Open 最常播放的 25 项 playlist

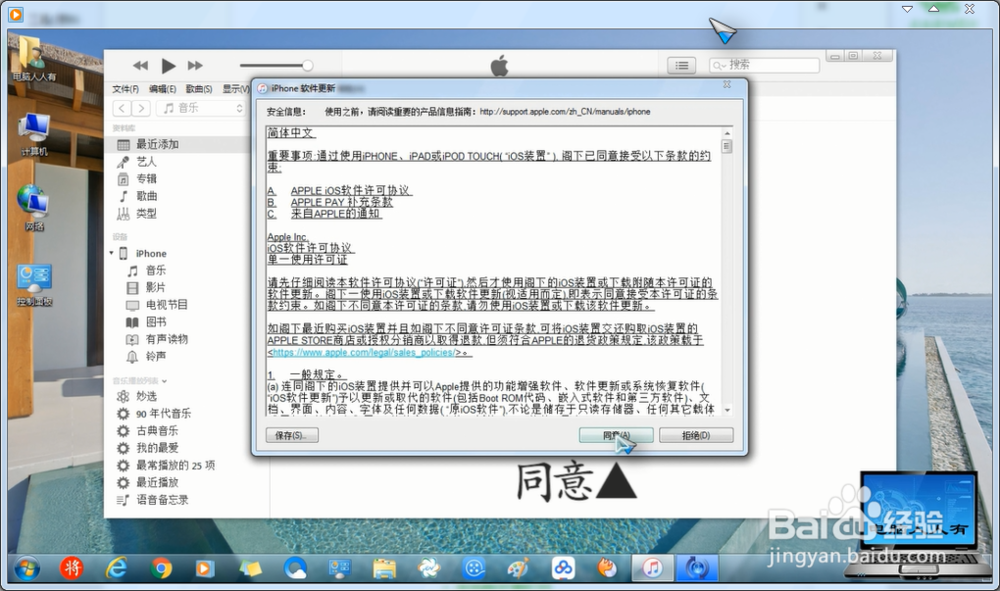click(175, 465)
